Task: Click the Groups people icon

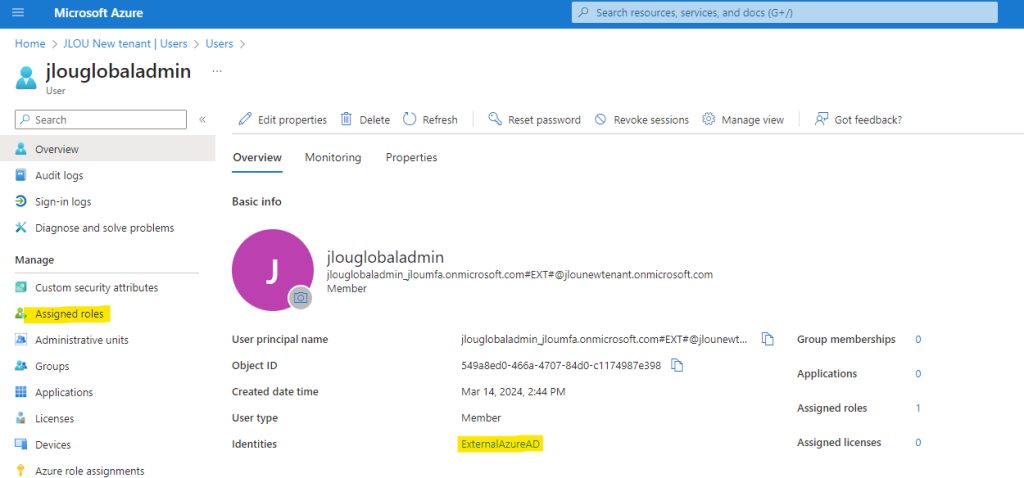Action: (21, 366)
